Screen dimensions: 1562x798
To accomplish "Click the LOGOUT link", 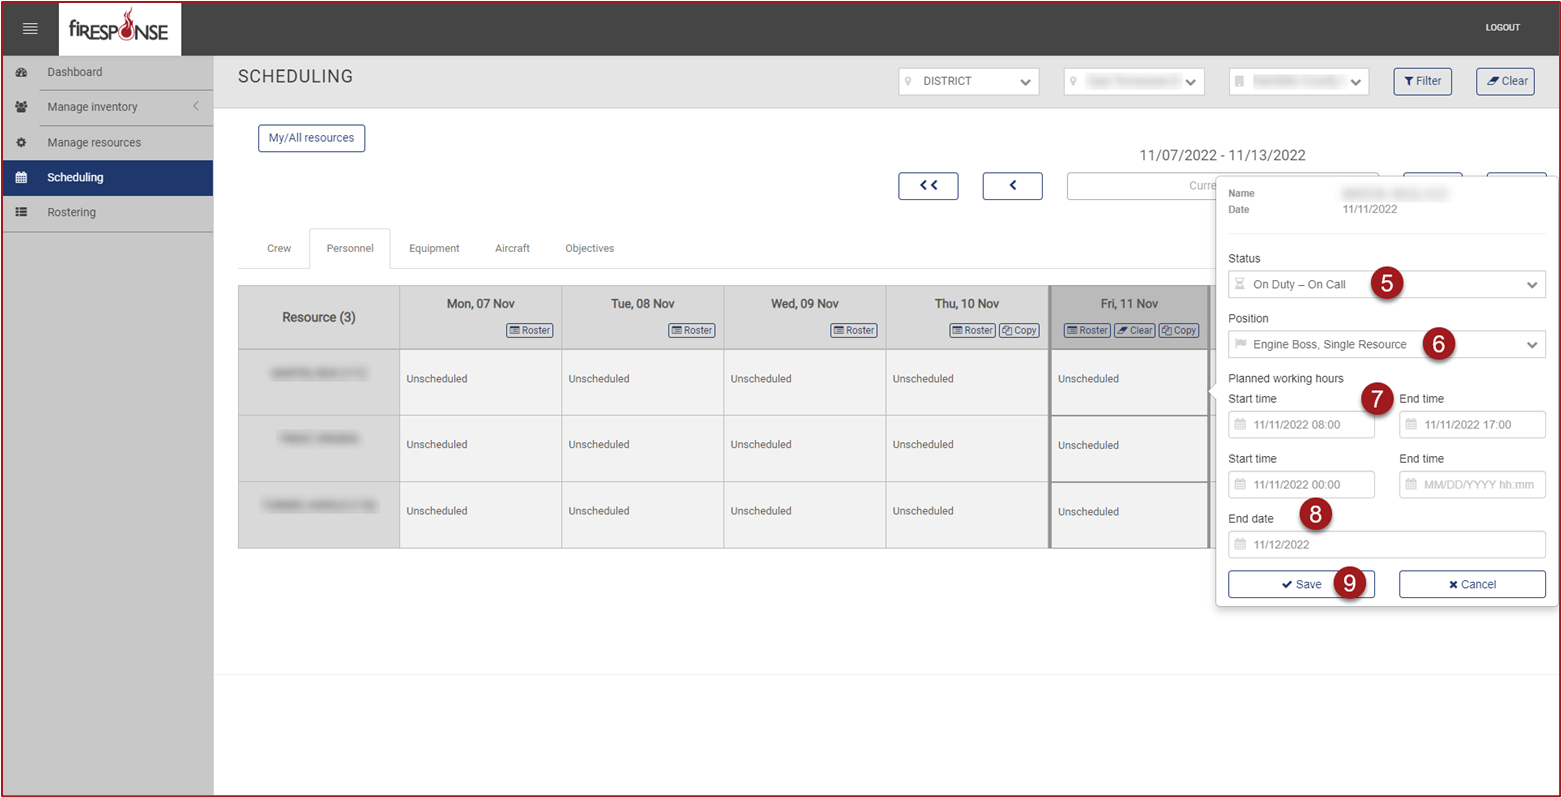I will click(1502, 28).
